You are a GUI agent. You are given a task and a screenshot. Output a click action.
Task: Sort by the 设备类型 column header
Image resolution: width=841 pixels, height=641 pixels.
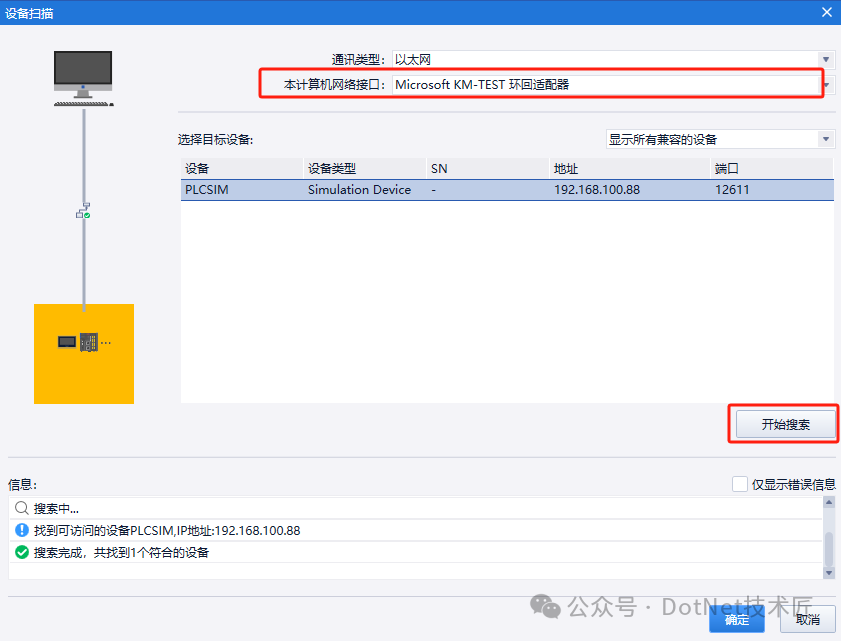(x=365, y=168)
